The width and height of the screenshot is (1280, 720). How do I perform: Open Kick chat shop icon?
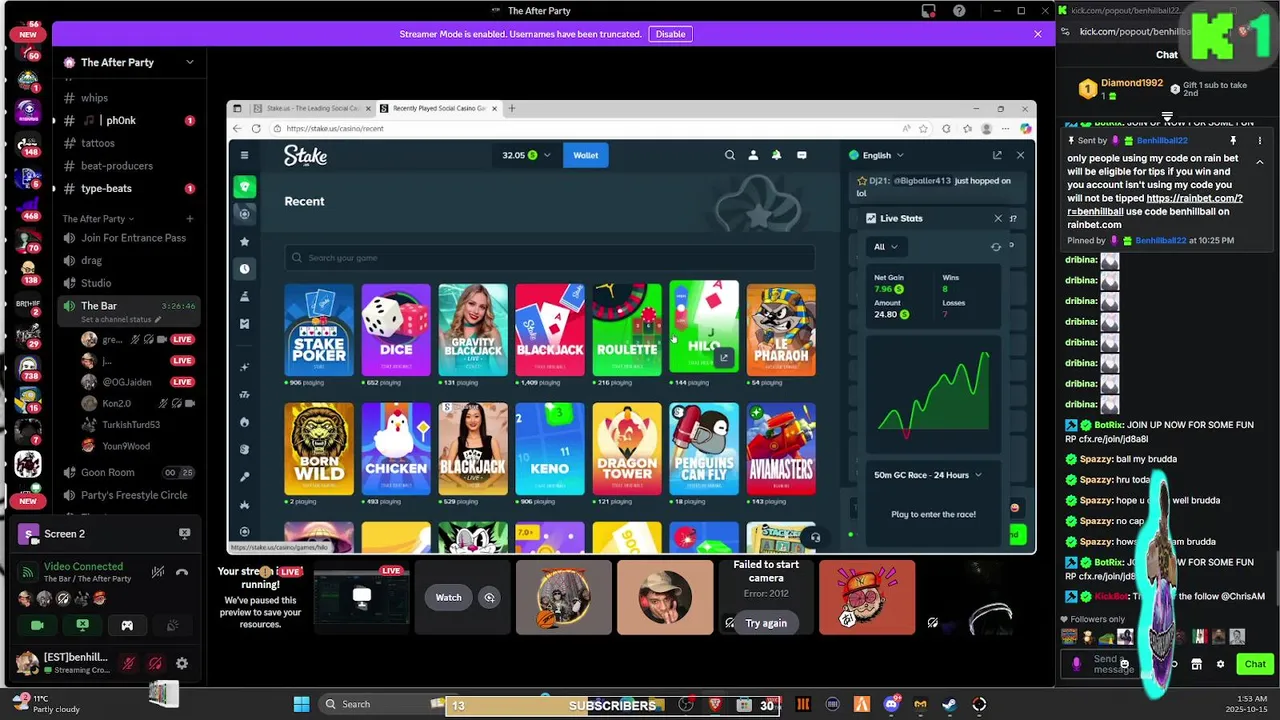pos(1196,664)
